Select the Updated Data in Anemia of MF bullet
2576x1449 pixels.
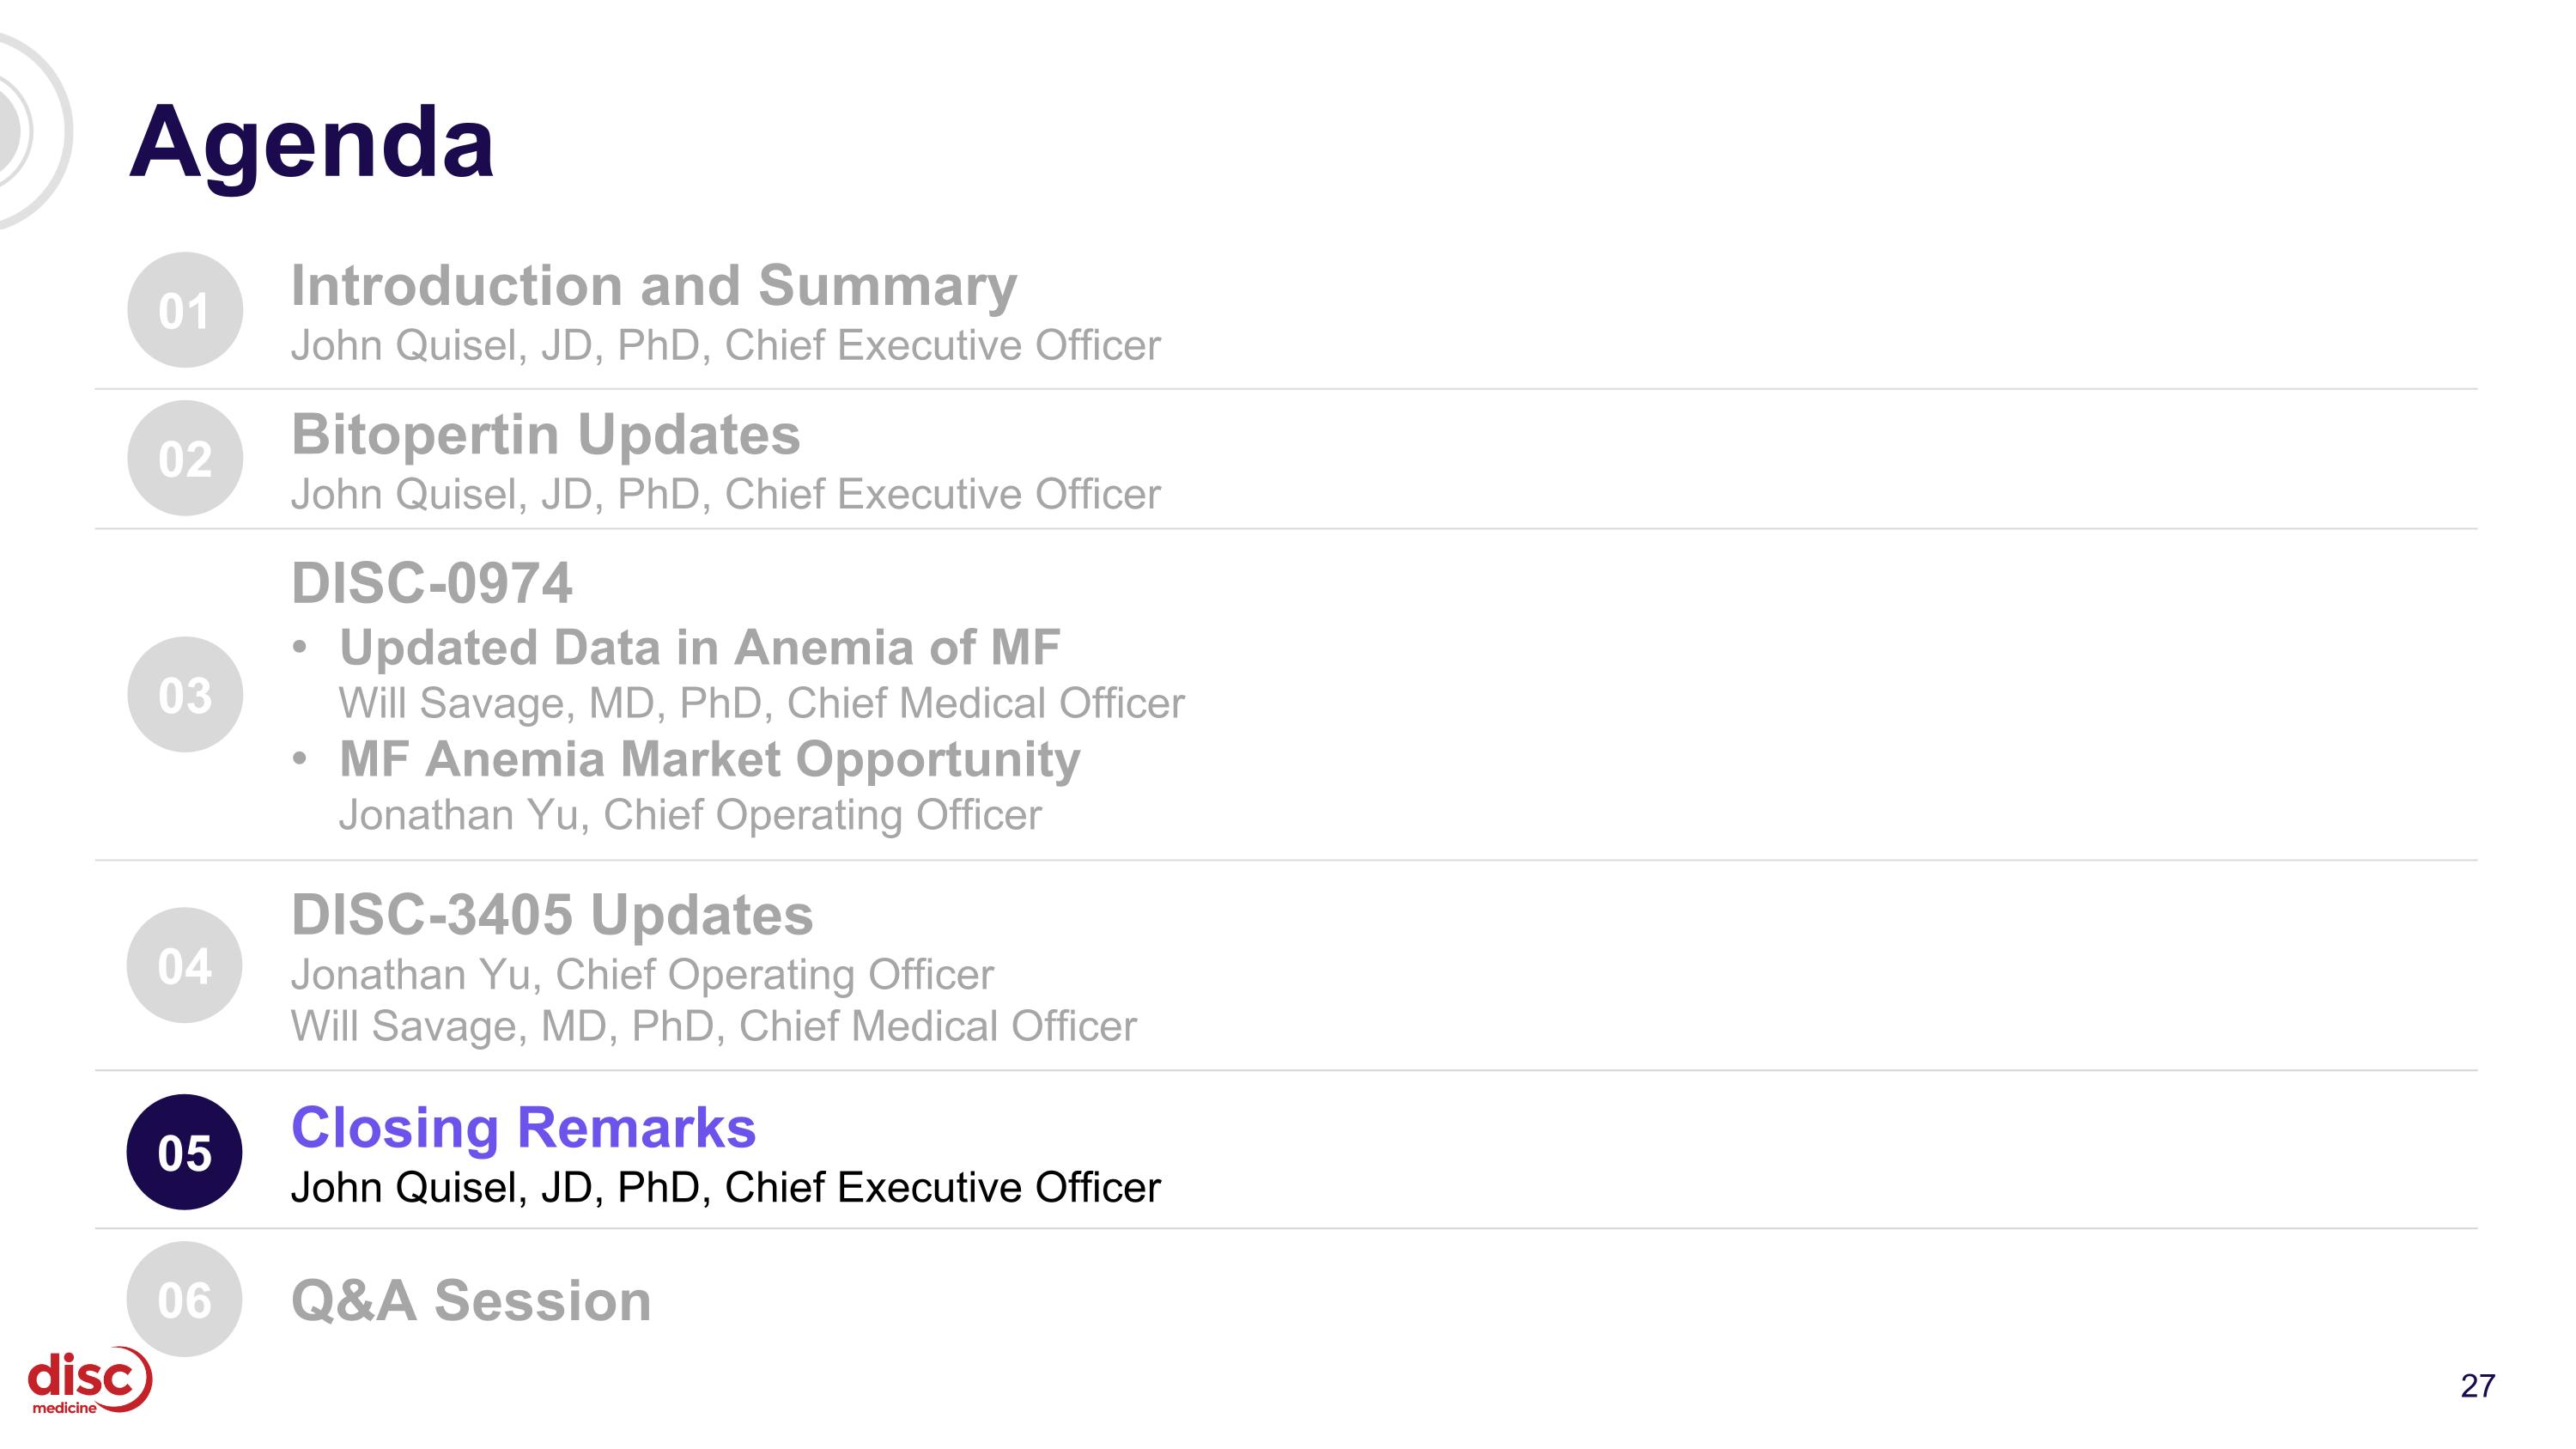coord(699,647)
